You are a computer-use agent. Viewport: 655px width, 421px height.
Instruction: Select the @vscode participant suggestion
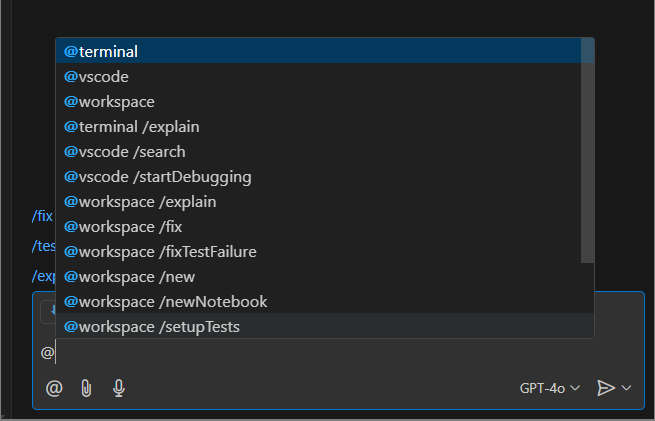click(97, 76)
